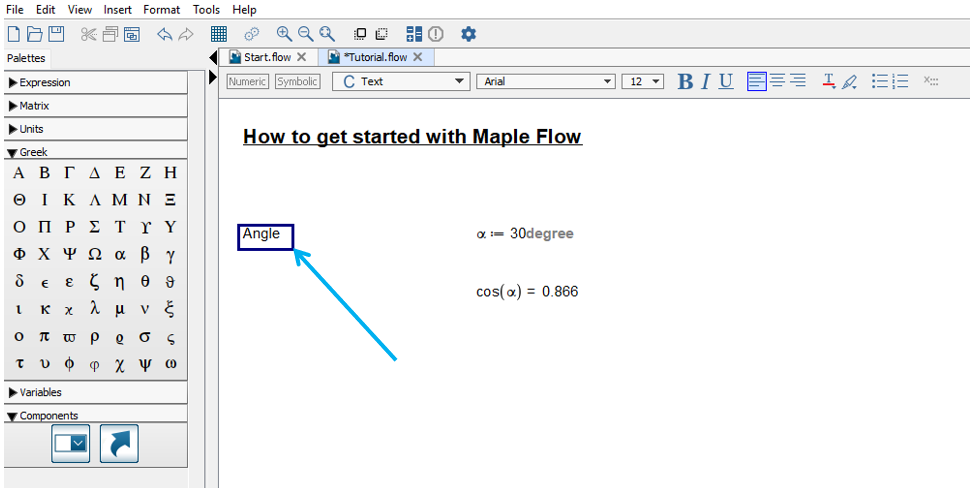Open the Edit menu
Image resolution: width=971 pixels, height=488 pixels.
(45, 10)
